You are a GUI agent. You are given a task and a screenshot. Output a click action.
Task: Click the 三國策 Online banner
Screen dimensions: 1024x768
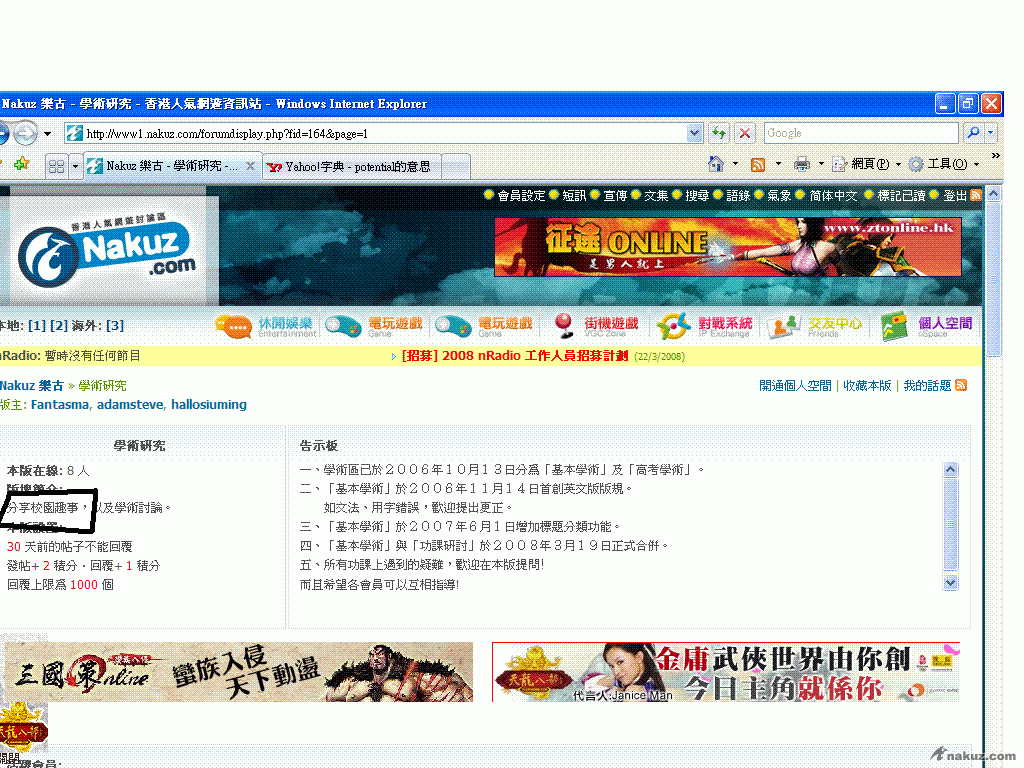(239, 672)
